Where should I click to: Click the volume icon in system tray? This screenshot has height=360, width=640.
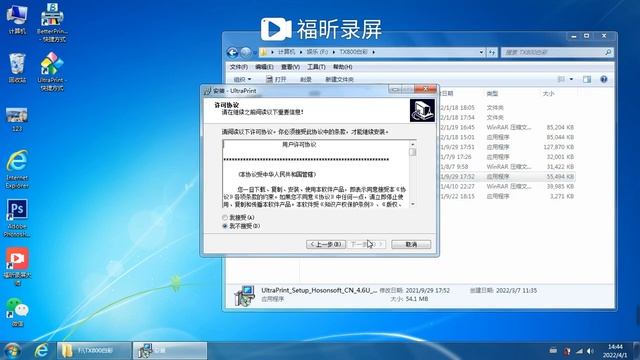click(590, 351)
